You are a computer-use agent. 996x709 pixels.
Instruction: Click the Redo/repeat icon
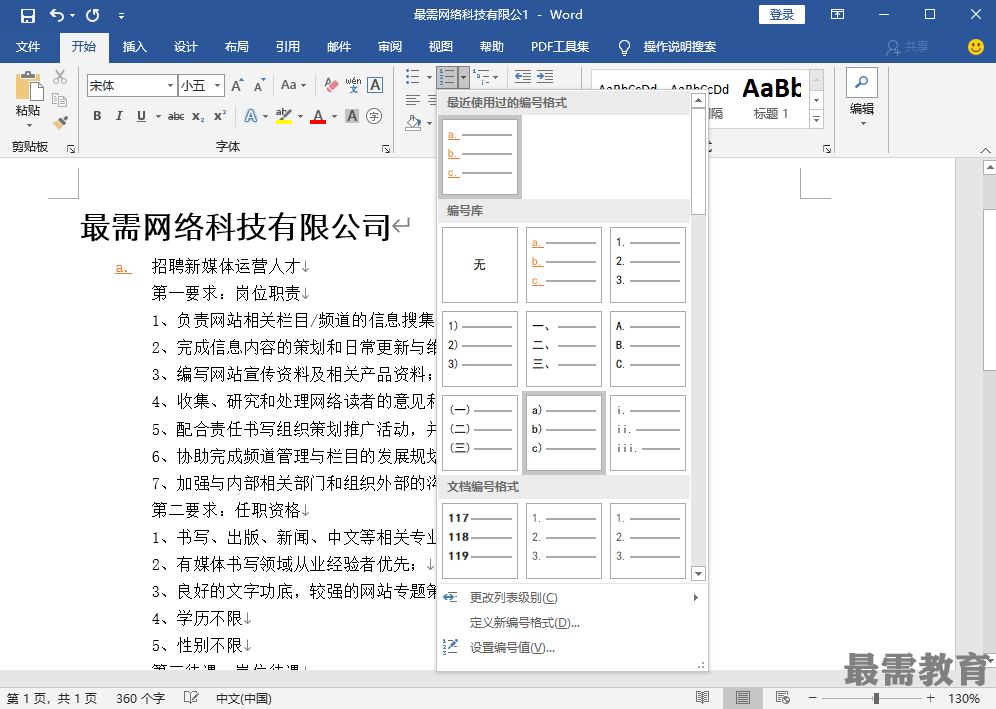pos(93,15)
